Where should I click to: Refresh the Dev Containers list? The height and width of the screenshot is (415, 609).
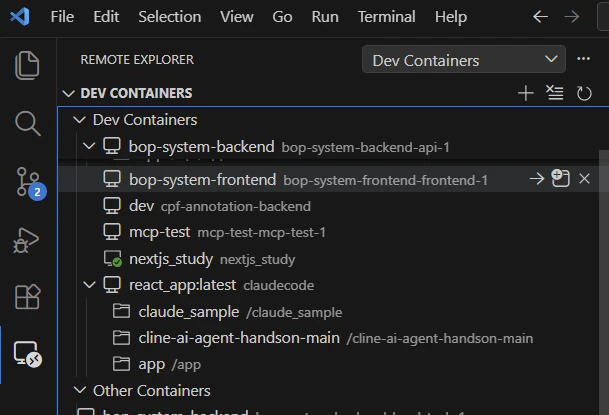coord(584,93)
